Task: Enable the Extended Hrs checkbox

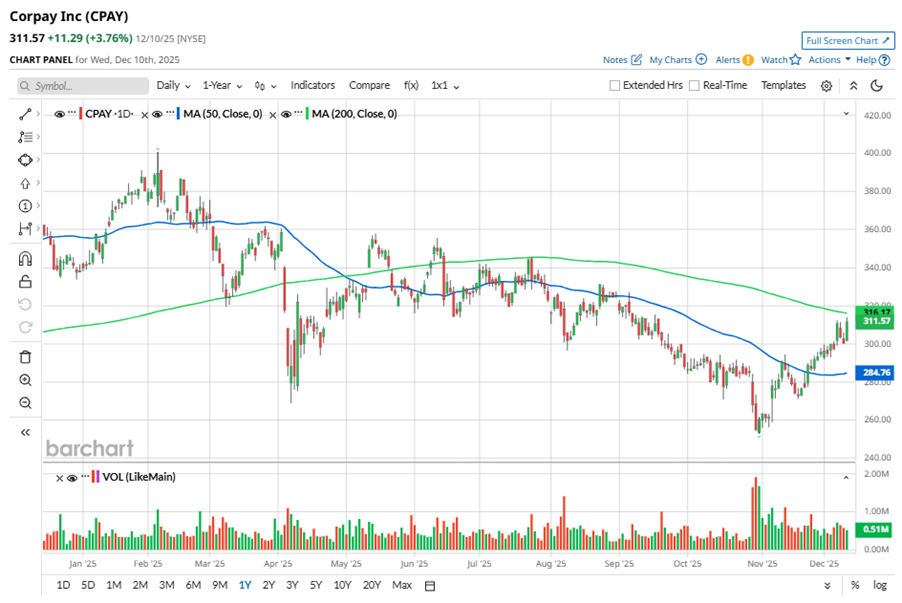Action: (x=614, y=85)
